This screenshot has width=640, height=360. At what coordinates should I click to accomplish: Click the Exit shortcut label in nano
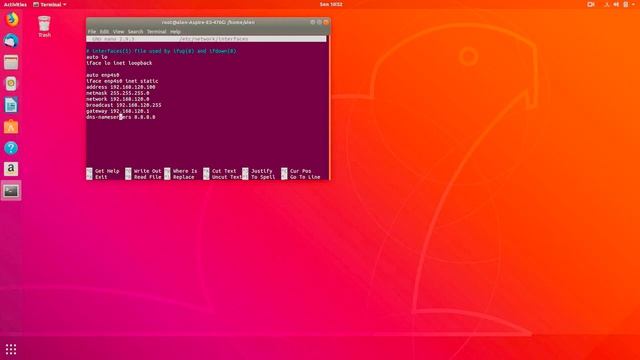pyautogui.click(x=101, y=177)
